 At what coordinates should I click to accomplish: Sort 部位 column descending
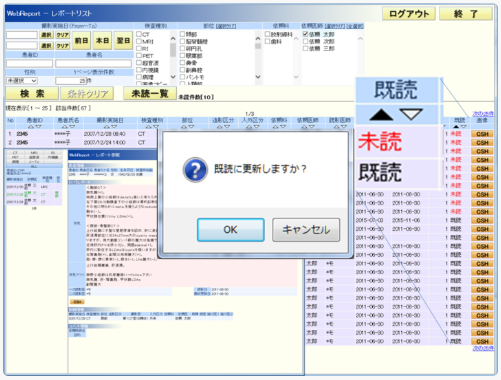(x=191, y=127)
